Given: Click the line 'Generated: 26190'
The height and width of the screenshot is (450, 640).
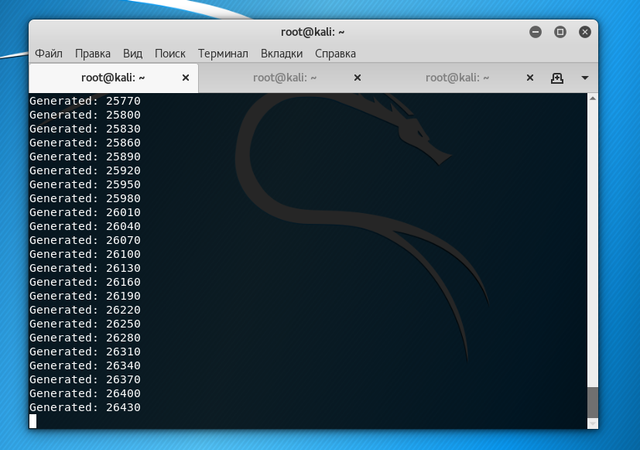Looking at the screenshot, I should (85, 296).
